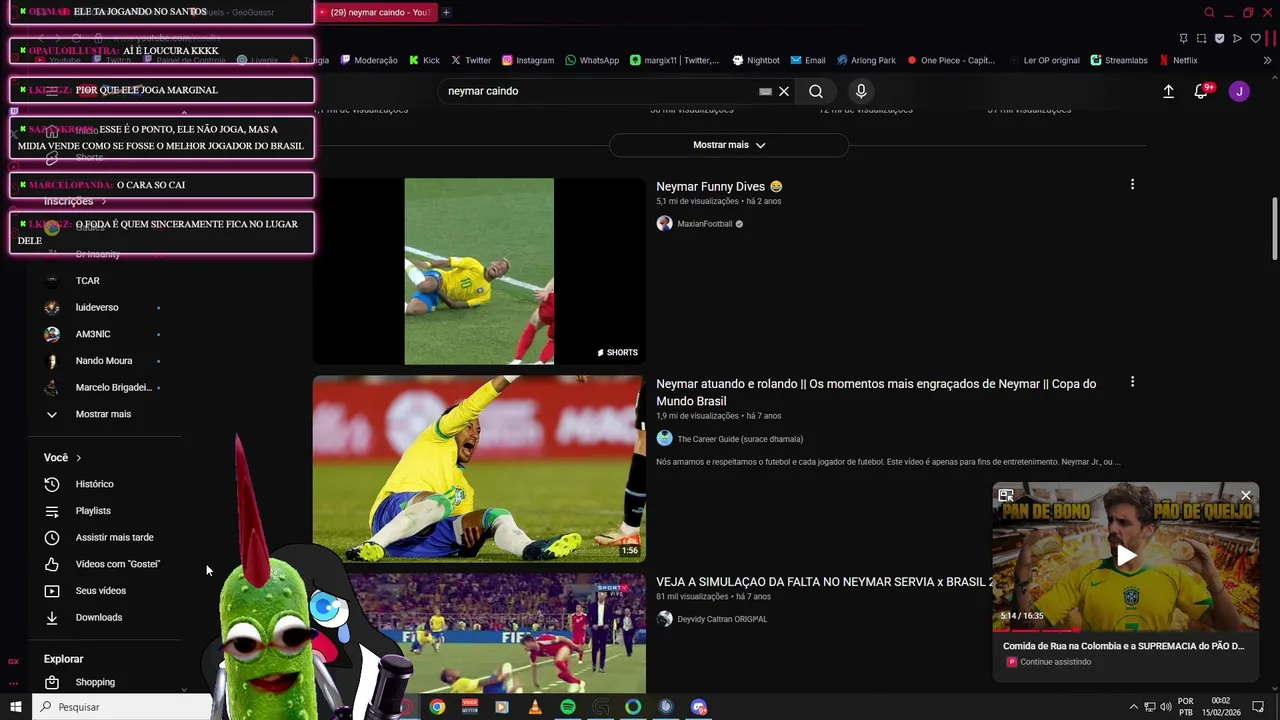Open the Moderação bookmark
This screenshot has width=1280, height=720.
coord(369,60)
